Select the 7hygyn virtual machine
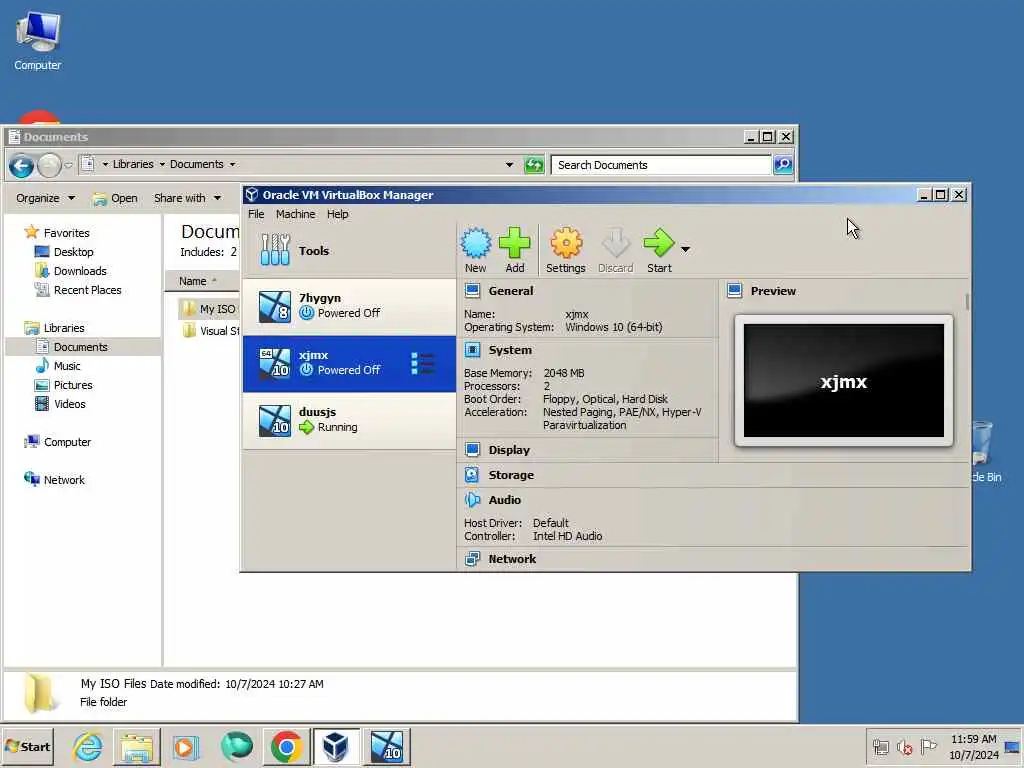This screenshot has width=1024, height=768. pyautogui.click(x=349, y=306)
